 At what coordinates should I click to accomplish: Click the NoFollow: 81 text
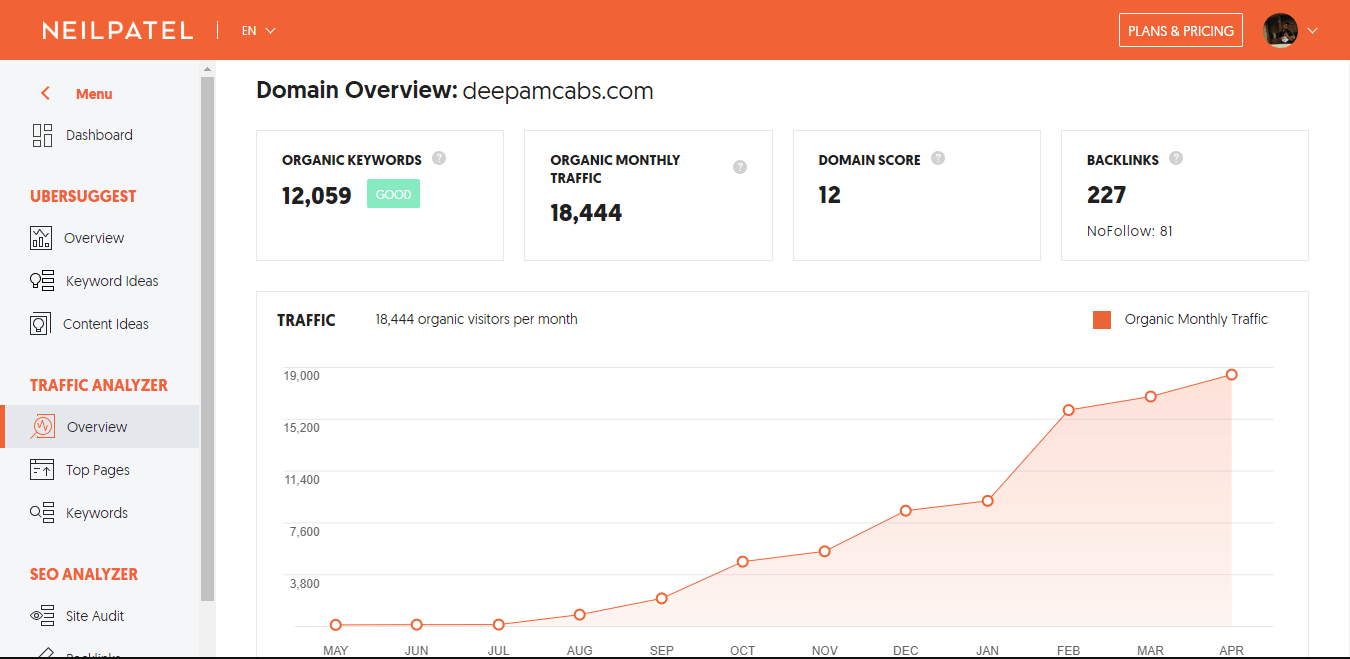point(1130,231)
